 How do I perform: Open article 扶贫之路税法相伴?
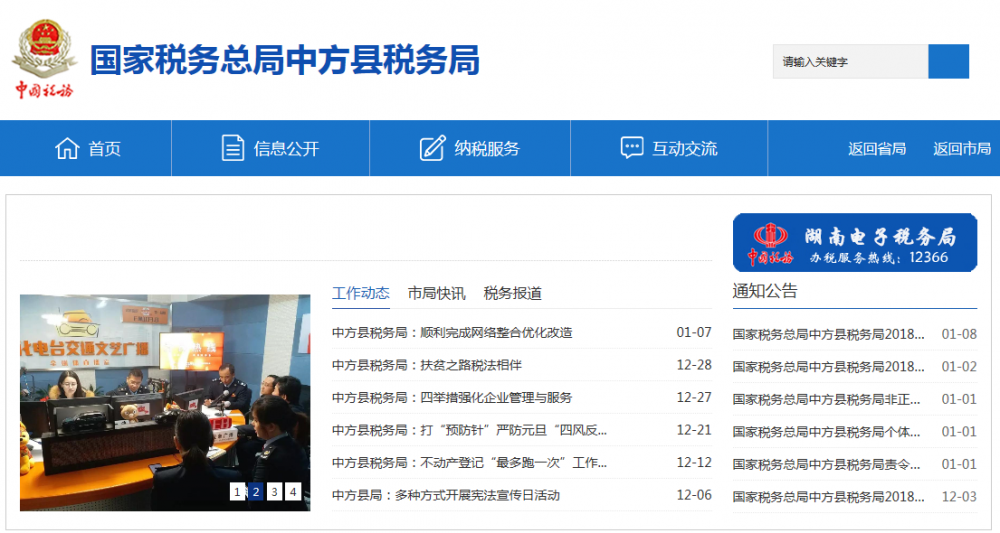point(427,365)
